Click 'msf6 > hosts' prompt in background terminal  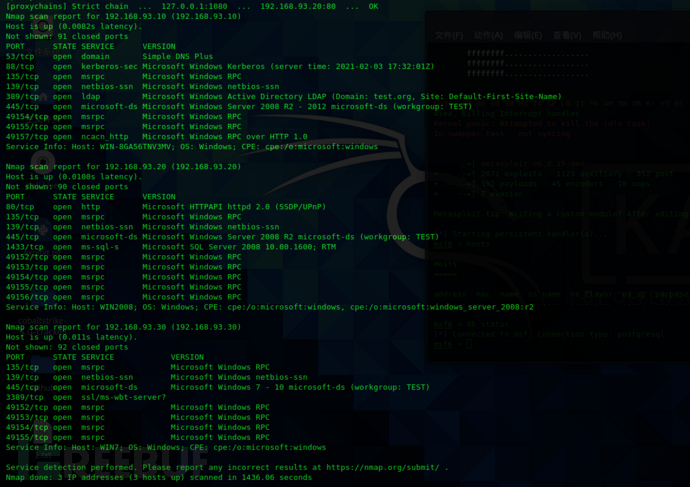462,244
